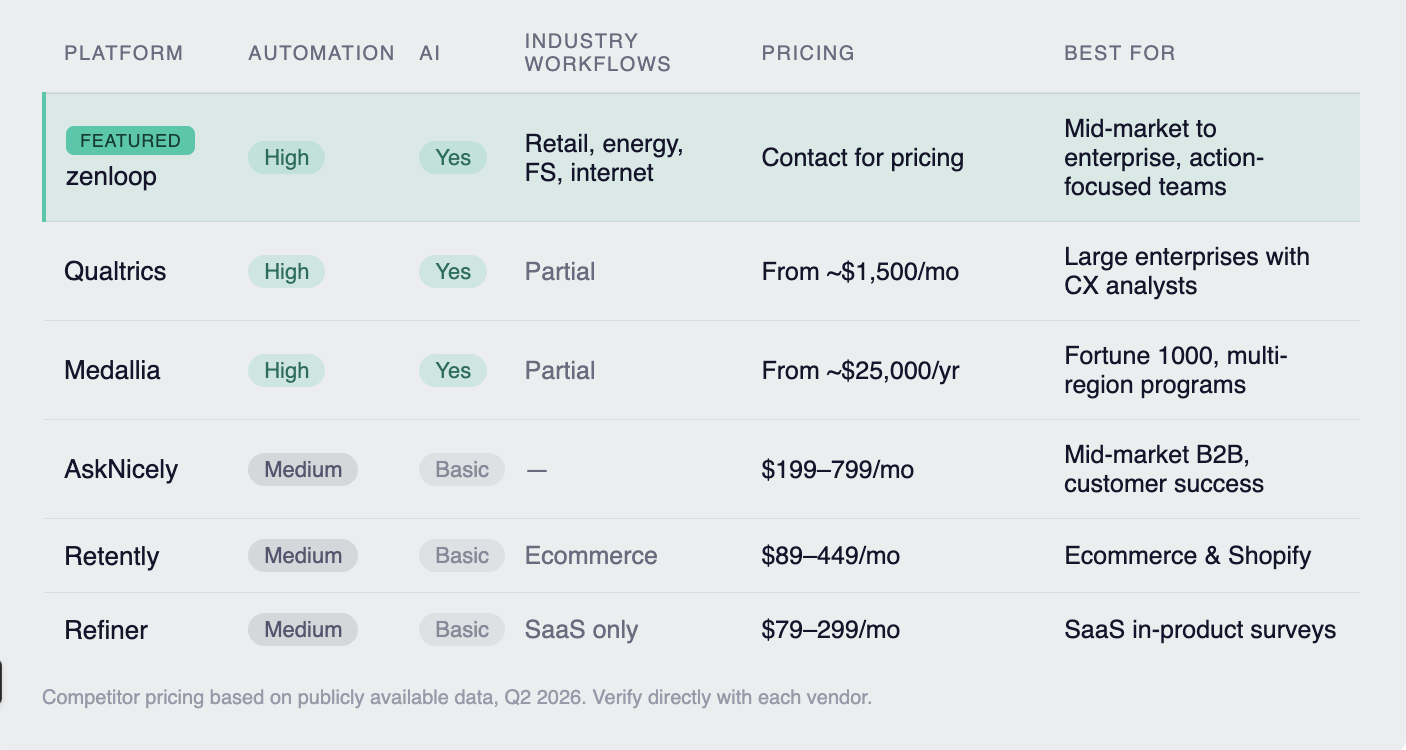Click the Basic AI badge for Retently
This screenshot has width=1406, height=750.
[462, 556]
